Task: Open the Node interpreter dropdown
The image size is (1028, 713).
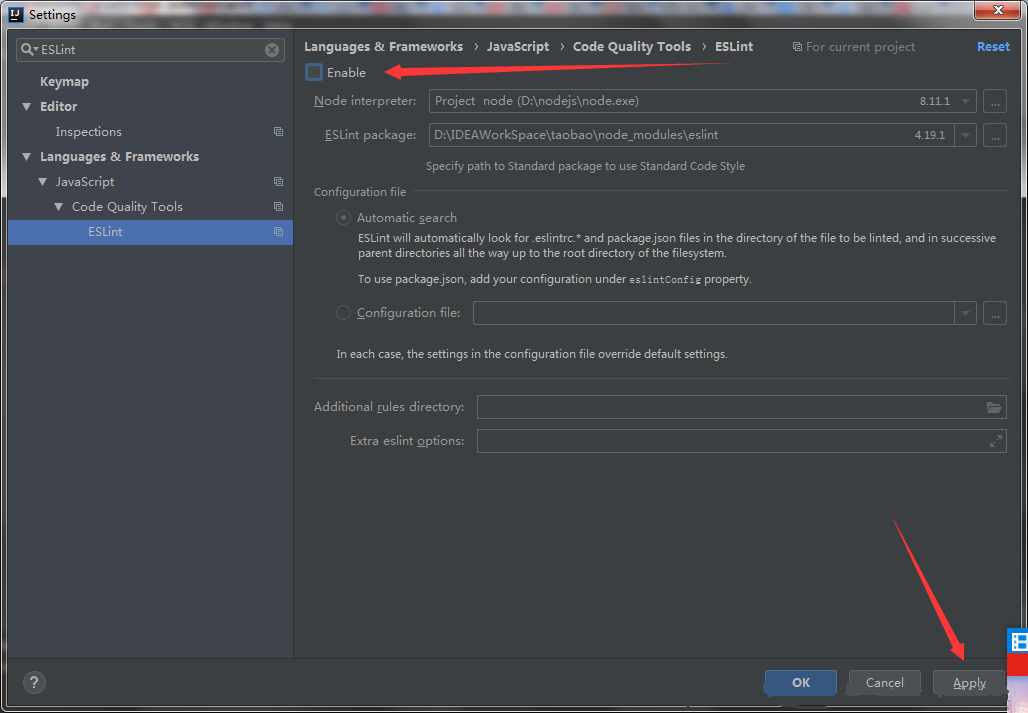Action: (965, 102)
